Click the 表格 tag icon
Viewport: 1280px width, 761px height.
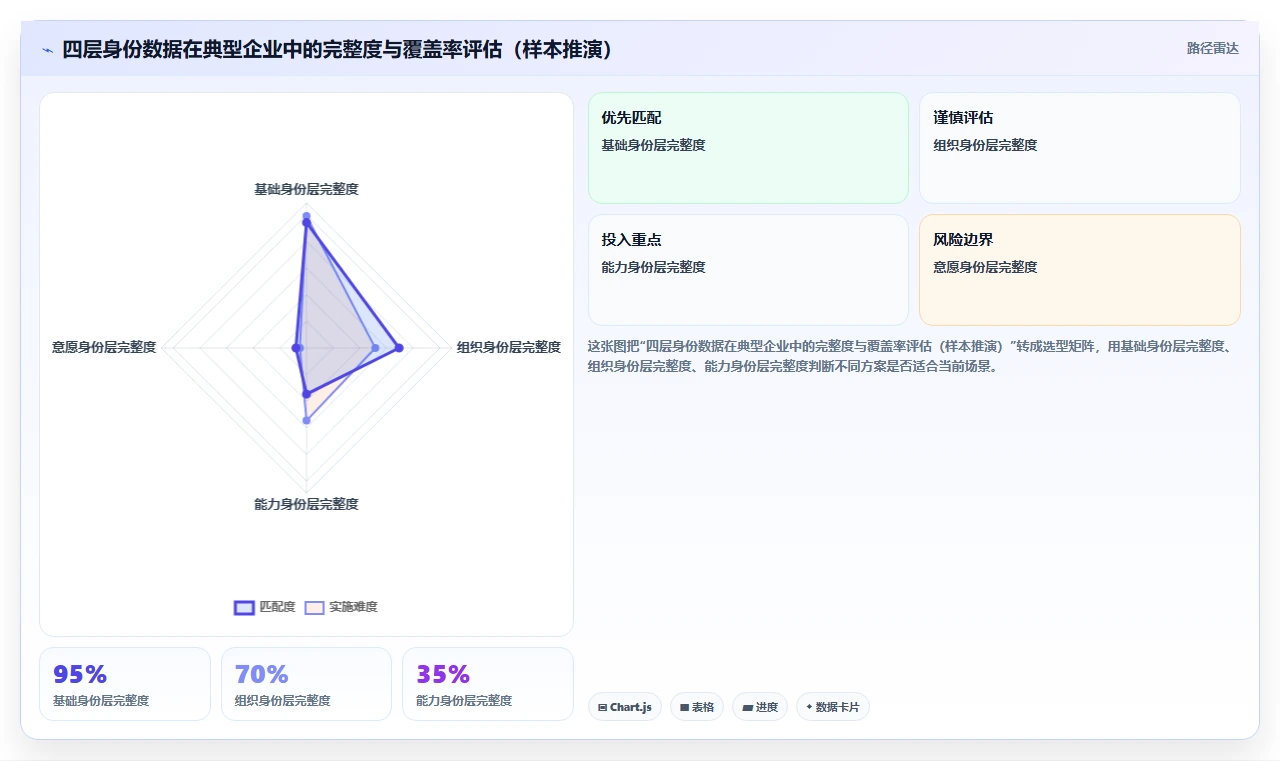[x=684, y=707]
